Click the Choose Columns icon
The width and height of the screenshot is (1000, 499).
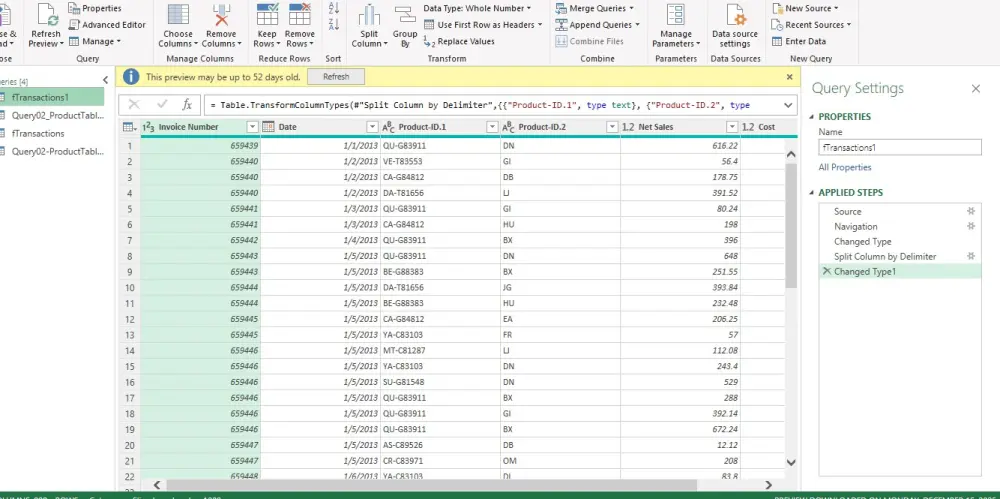[x=178, y=15]
